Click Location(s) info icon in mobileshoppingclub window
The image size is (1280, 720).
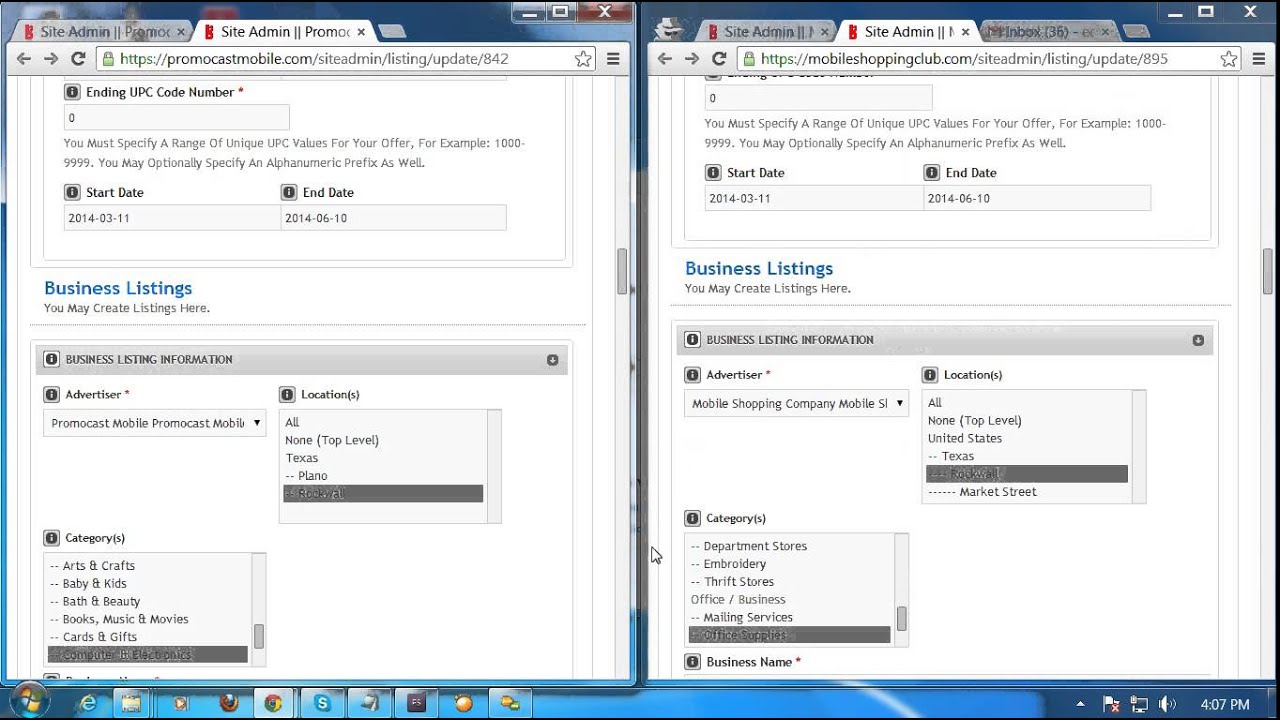[930, 375]
